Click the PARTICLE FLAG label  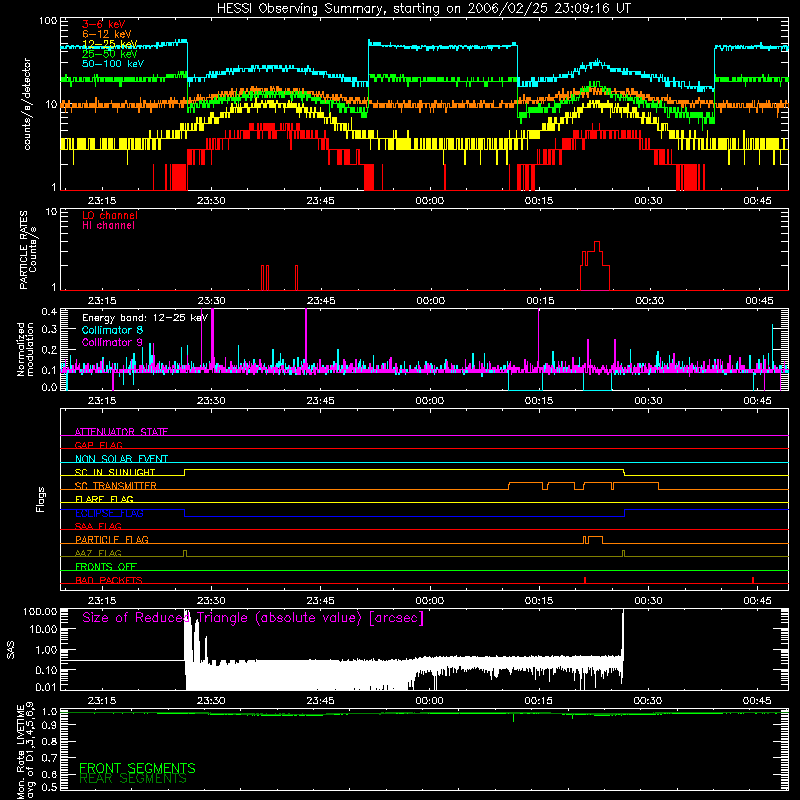click(112, 539)
